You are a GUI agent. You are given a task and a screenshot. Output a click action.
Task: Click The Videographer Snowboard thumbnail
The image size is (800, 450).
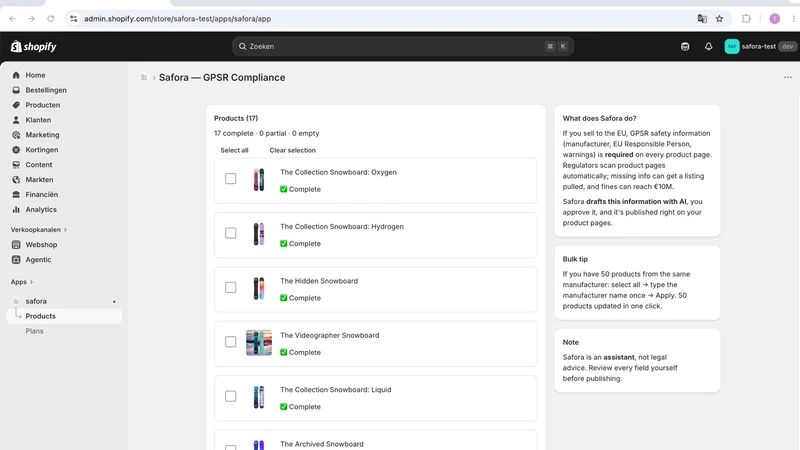[259, 342]
